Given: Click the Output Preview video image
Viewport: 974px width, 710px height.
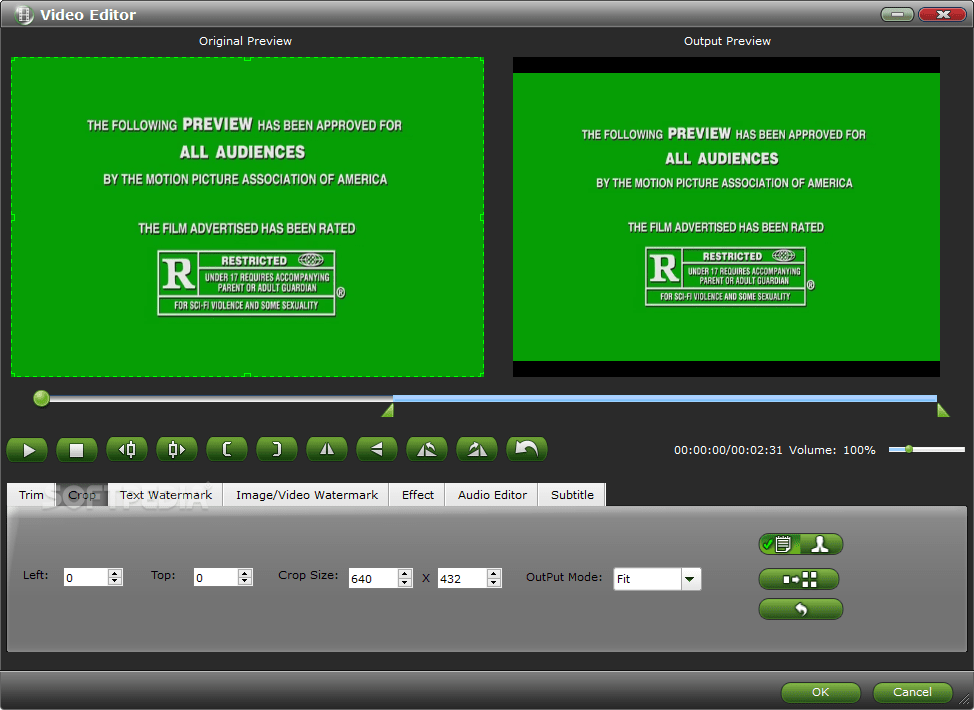Looking at the screenshot, I should [726, 217].
